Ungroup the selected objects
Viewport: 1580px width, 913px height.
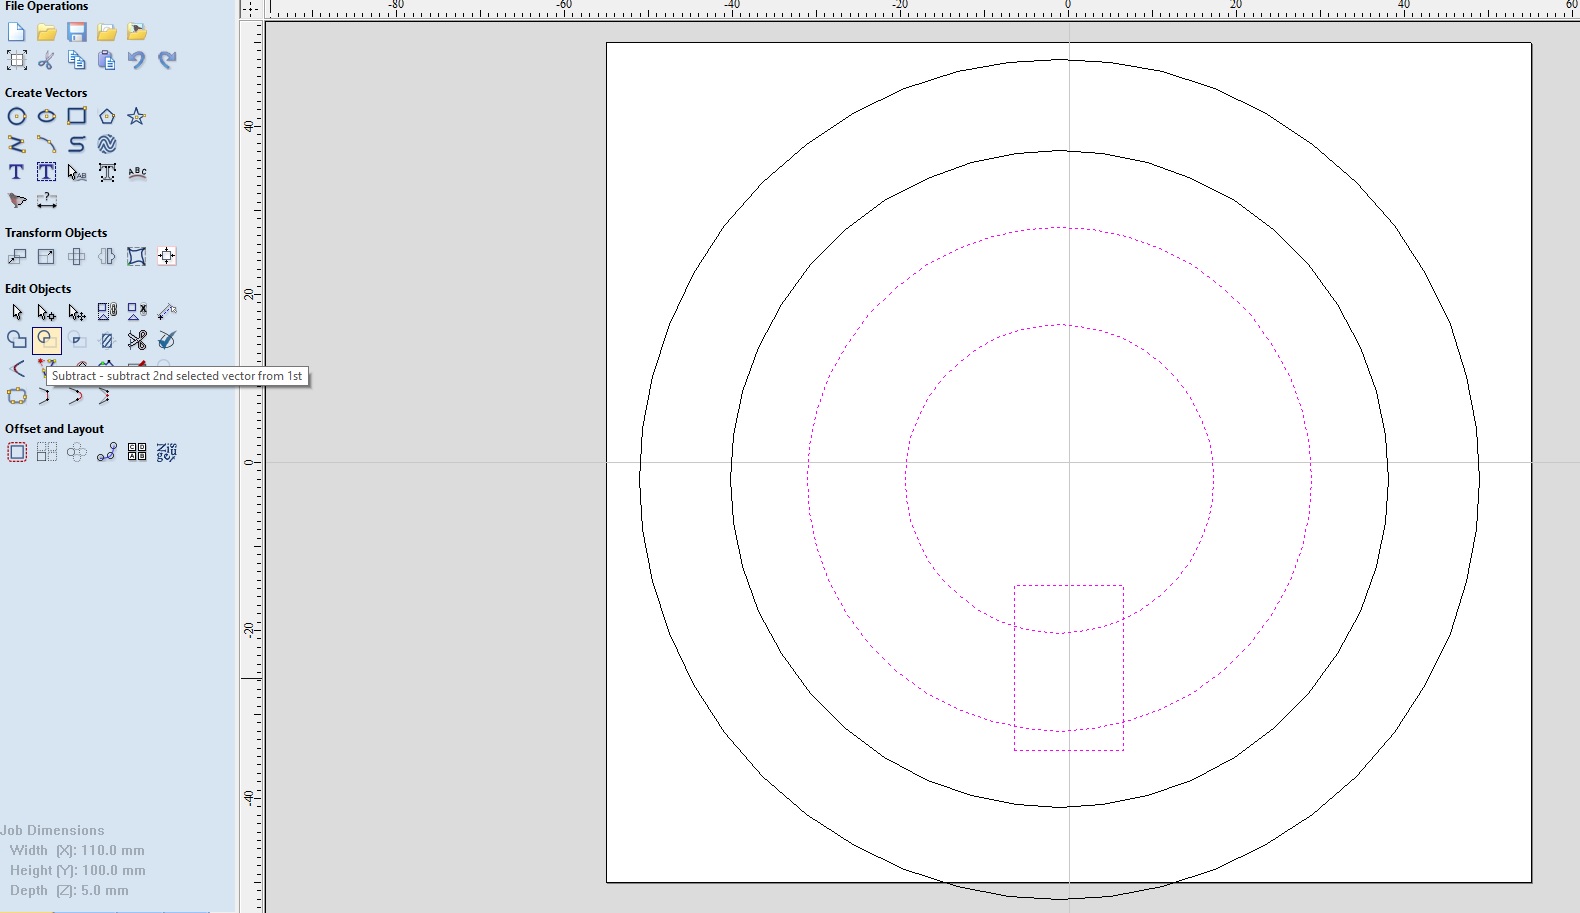137,312
